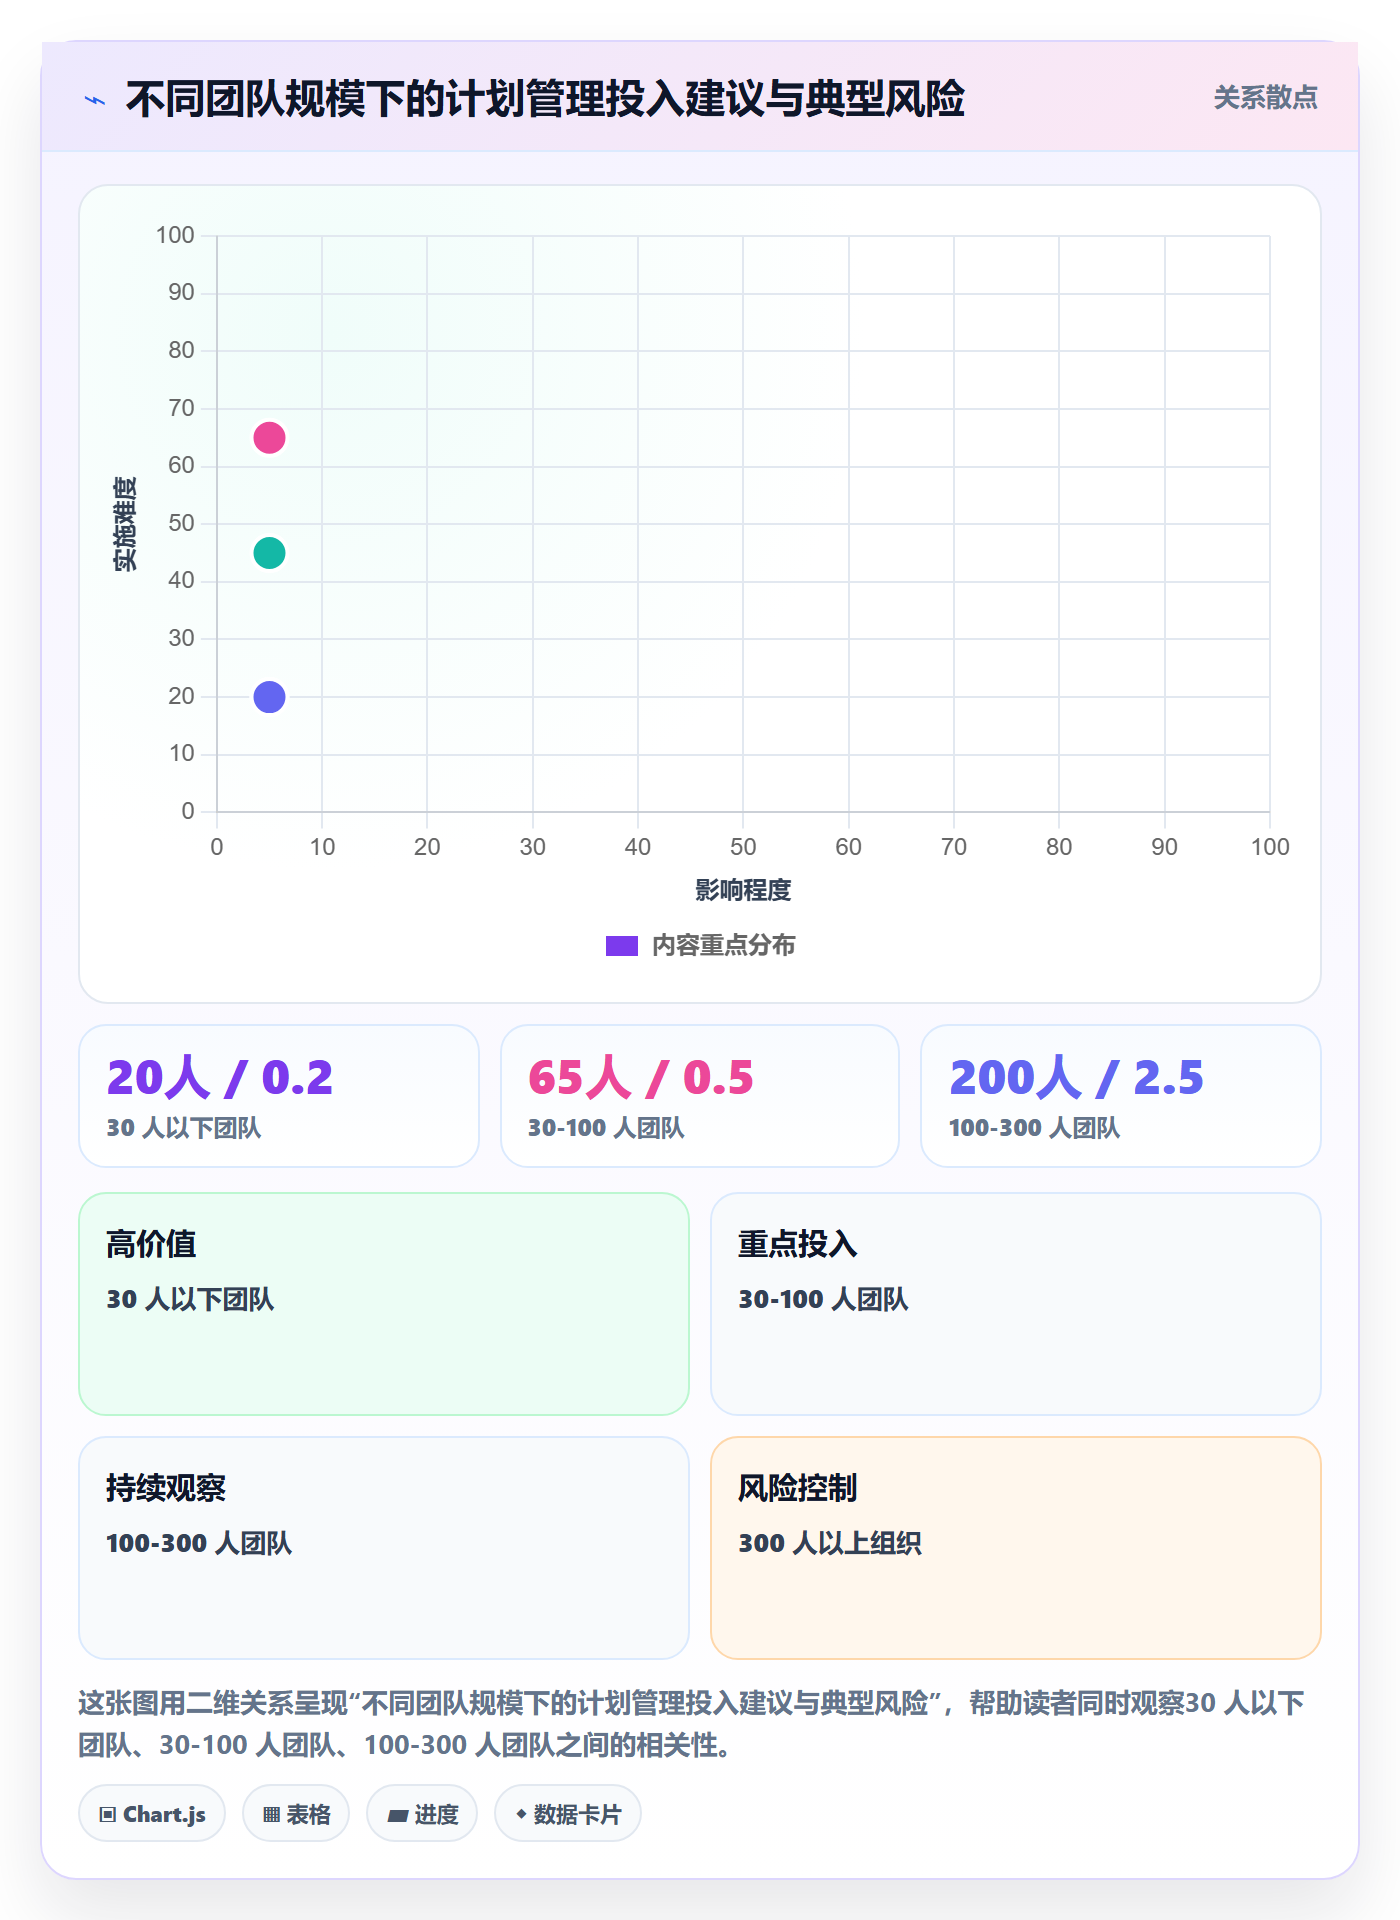1400x1920 pixels.
Task: Open the 持续观察 quadrant card heading
Action: click(x=166, y=1488)
